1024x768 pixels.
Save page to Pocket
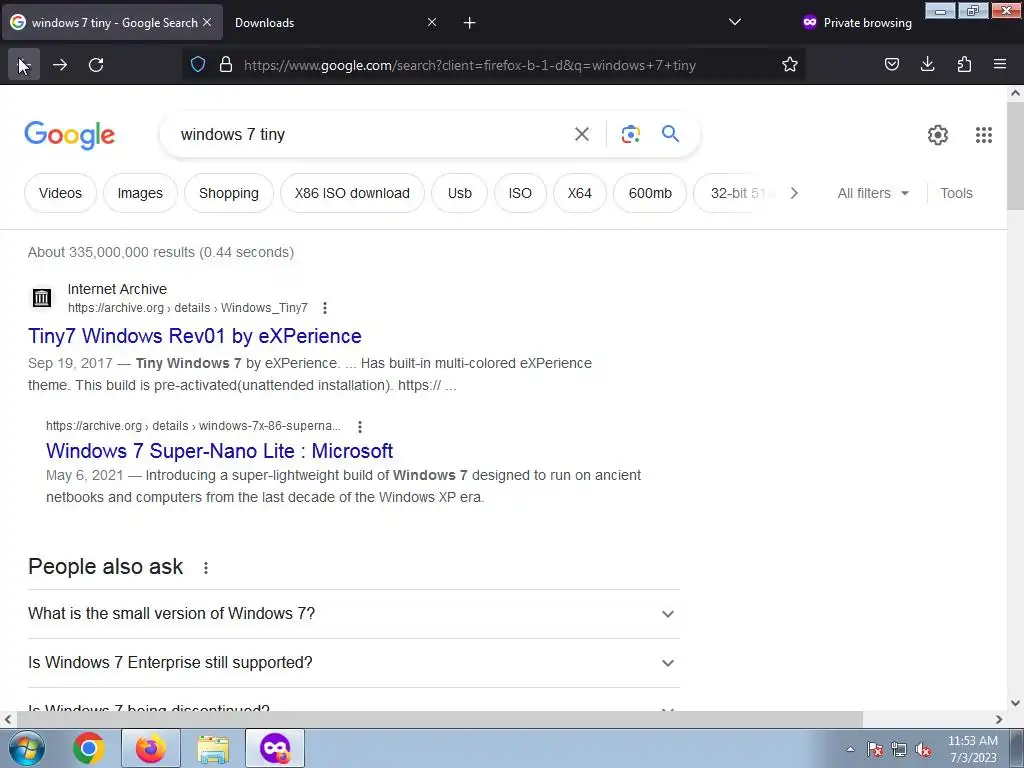(891, 65)
